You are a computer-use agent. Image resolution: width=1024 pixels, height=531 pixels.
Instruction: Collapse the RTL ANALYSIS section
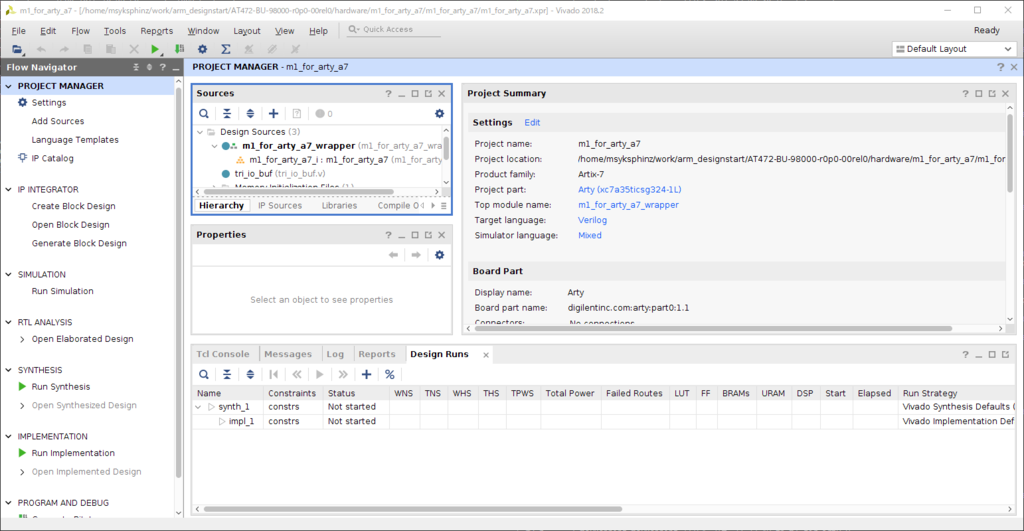(8, 322)
